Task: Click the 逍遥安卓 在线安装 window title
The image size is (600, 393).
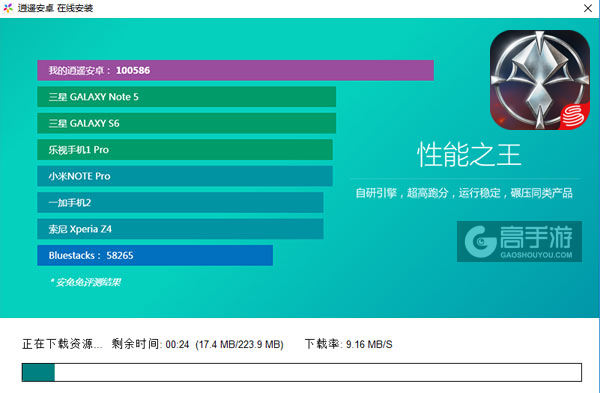Action: 55,8
